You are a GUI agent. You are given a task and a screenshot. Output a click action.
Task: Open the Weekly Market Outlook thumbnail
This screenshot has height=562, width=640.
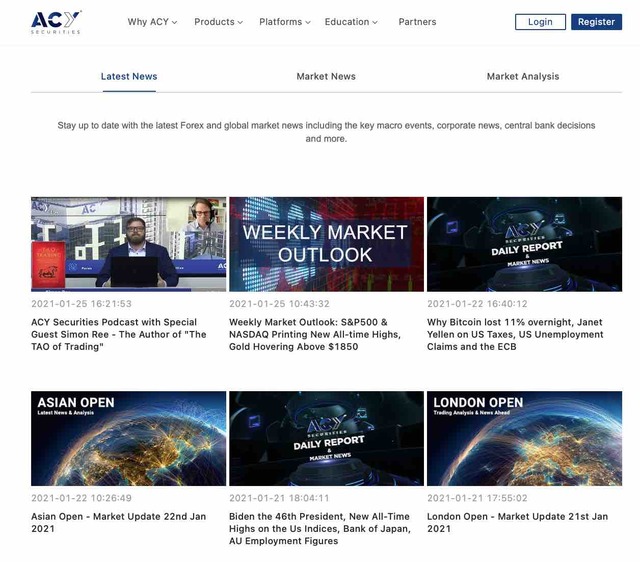point(327,244)
